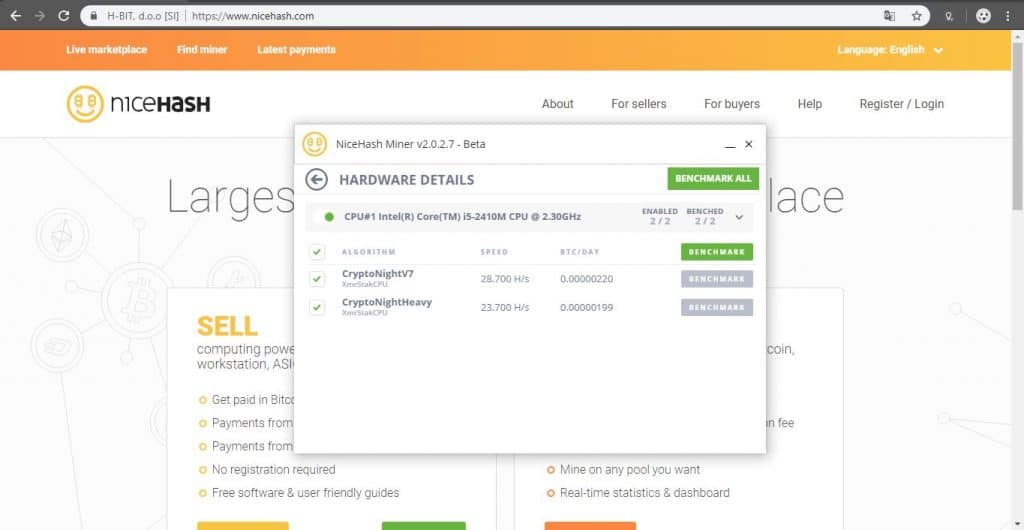
Task: Click the SPEED column header
Action: point(494,252)
